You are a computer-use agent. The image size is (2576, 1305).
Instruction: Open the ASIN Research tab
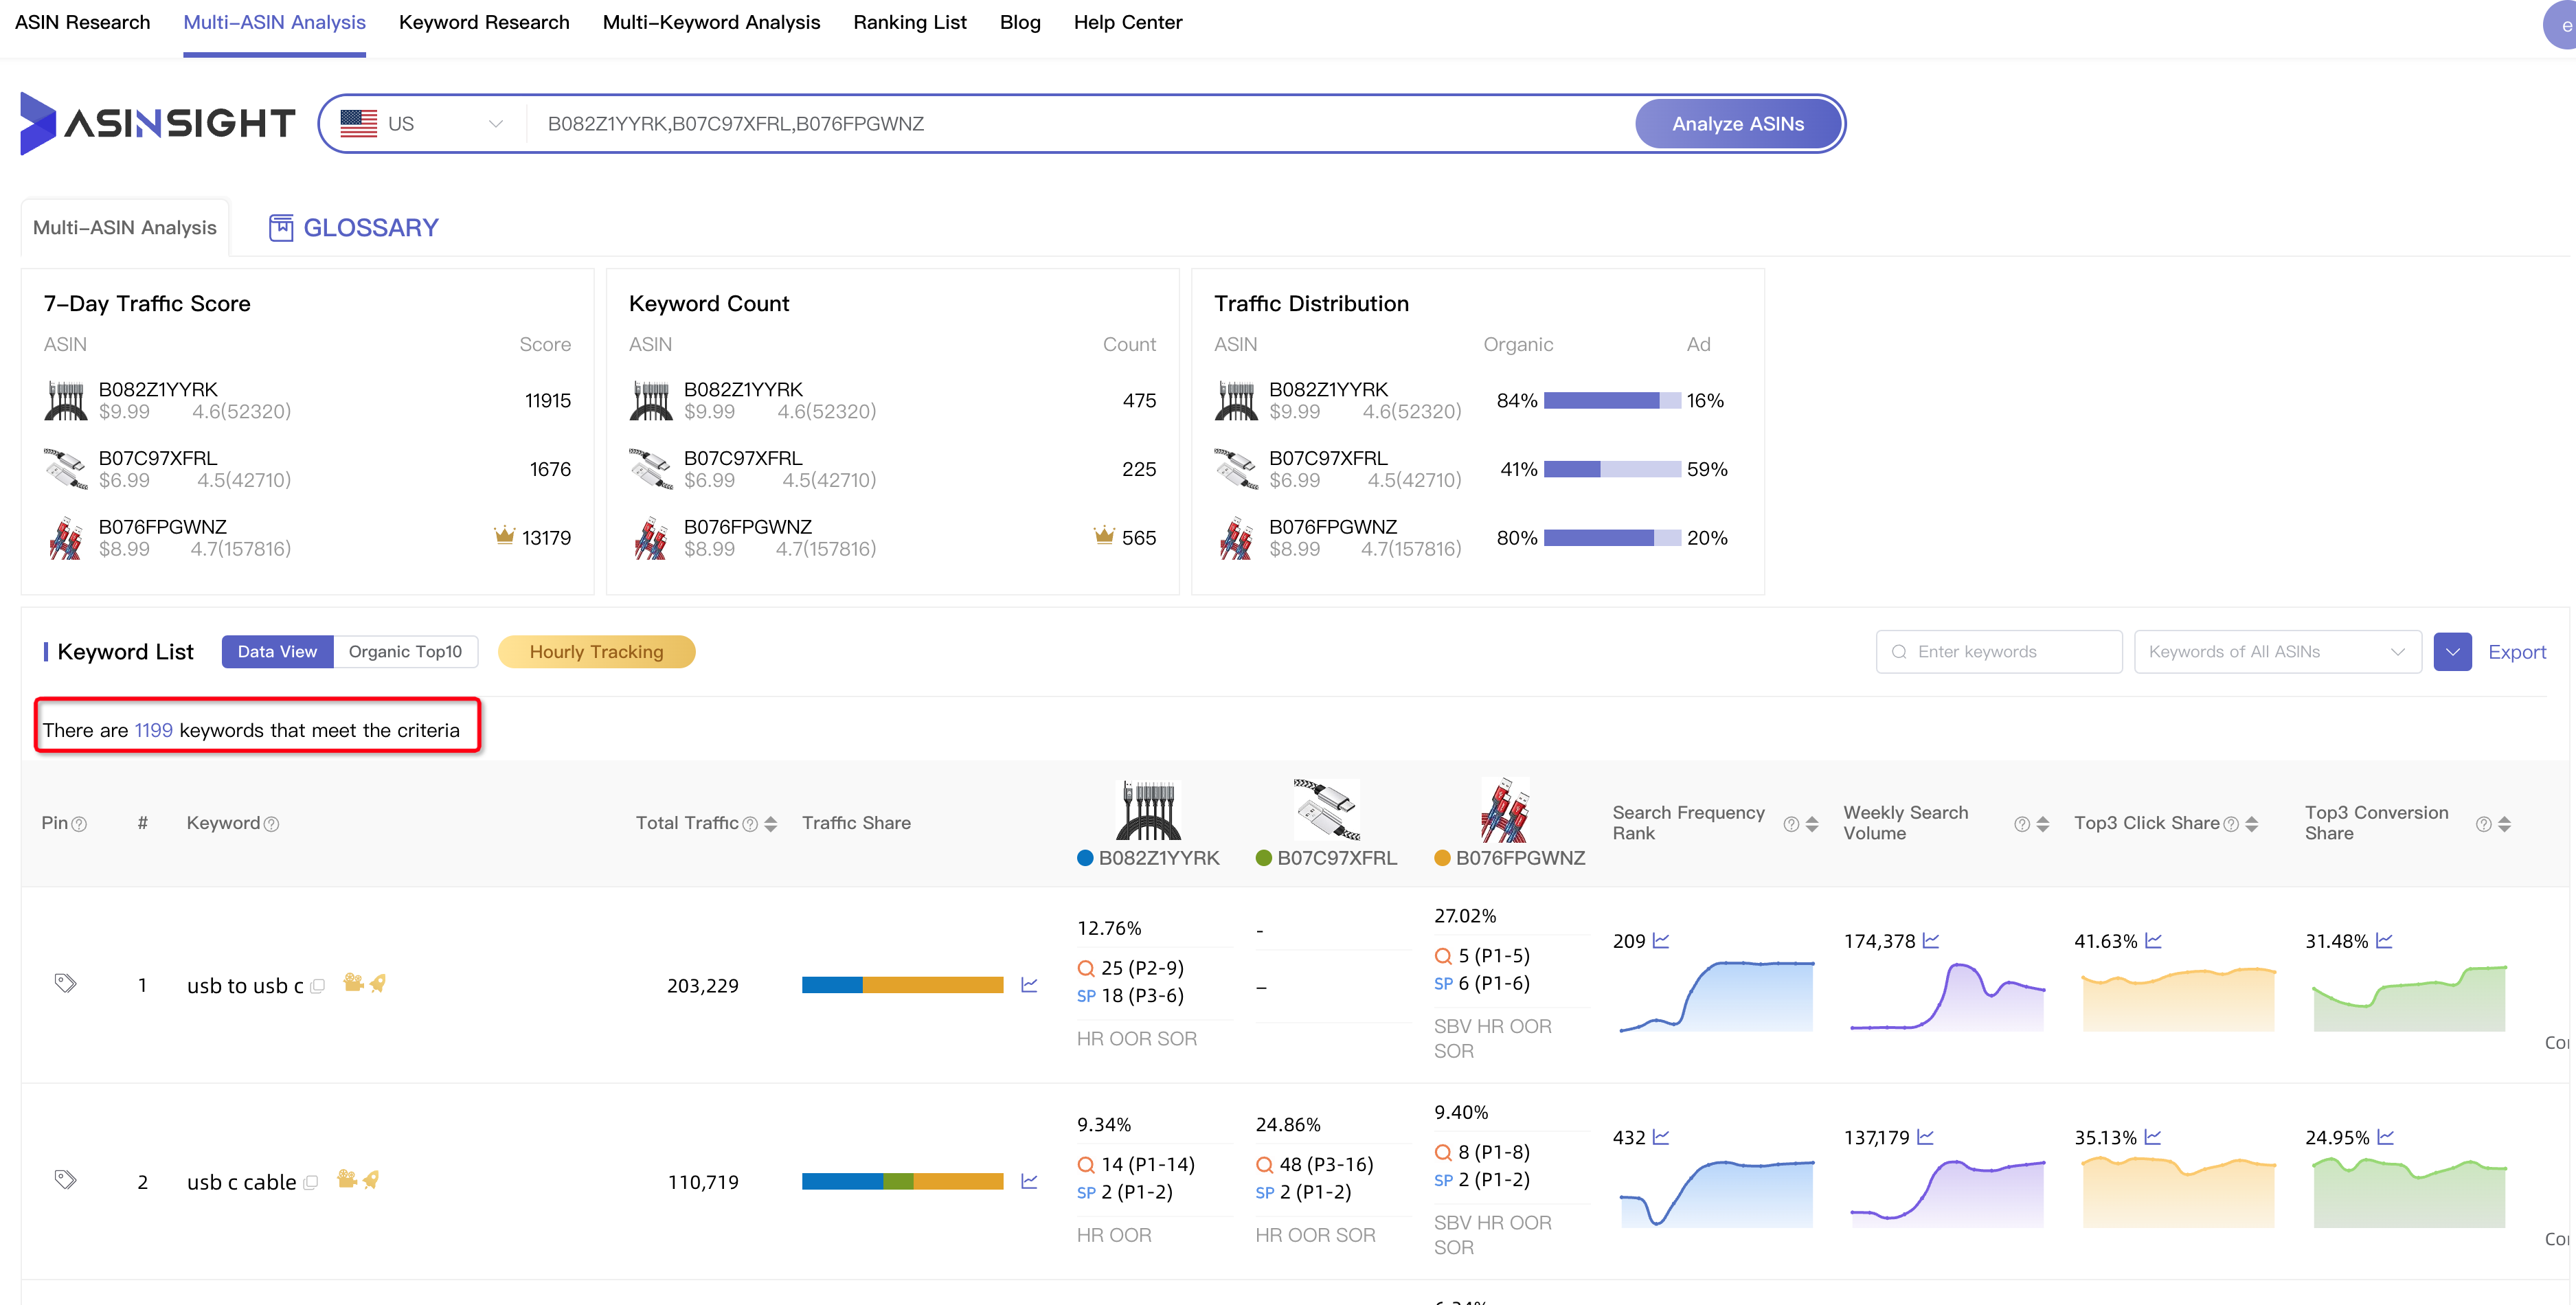[x=82, y=22]
